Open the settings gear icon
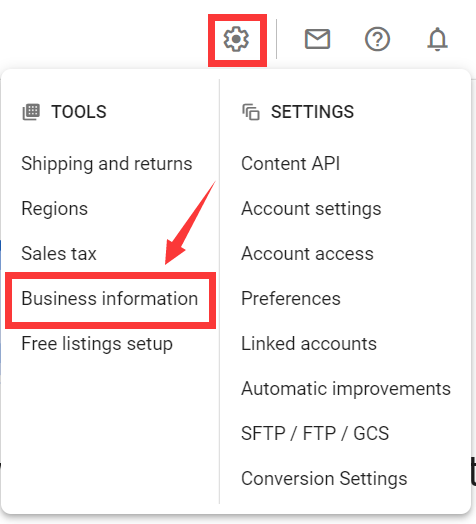 [x=236, y=39]
